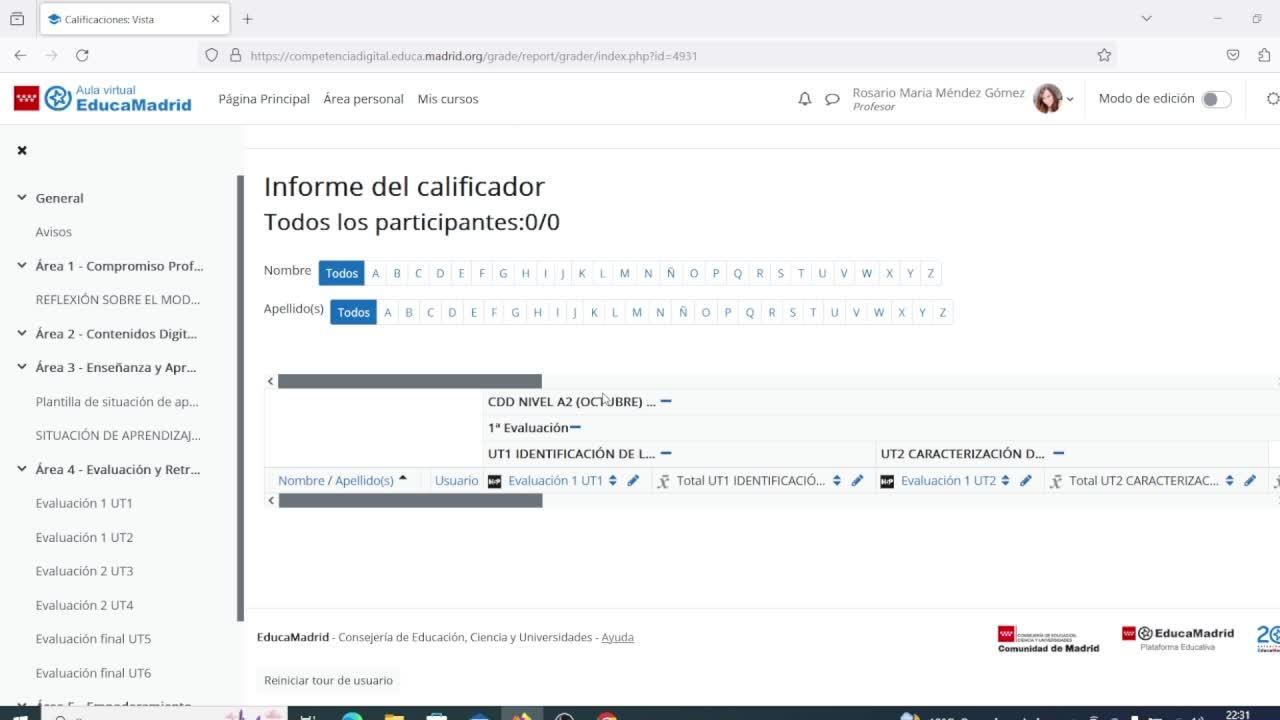The width and height of the screenshot is (1280, 720).
Task: Open SITUACIÓN DE APRENDIZAJ... item
Action: click(118, 436)
